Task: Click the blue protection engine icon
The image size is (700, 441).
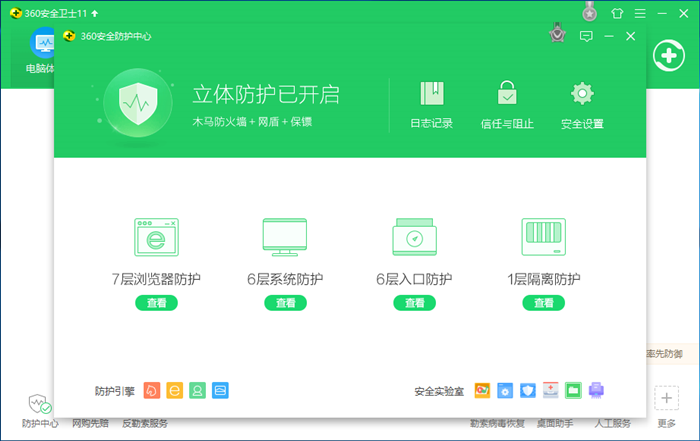Action: click(x=220, y=391)
